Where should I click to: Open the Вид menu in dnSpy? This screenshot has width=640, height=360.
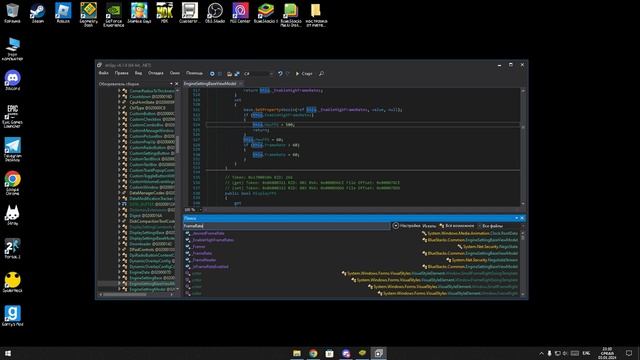(138, 73)
